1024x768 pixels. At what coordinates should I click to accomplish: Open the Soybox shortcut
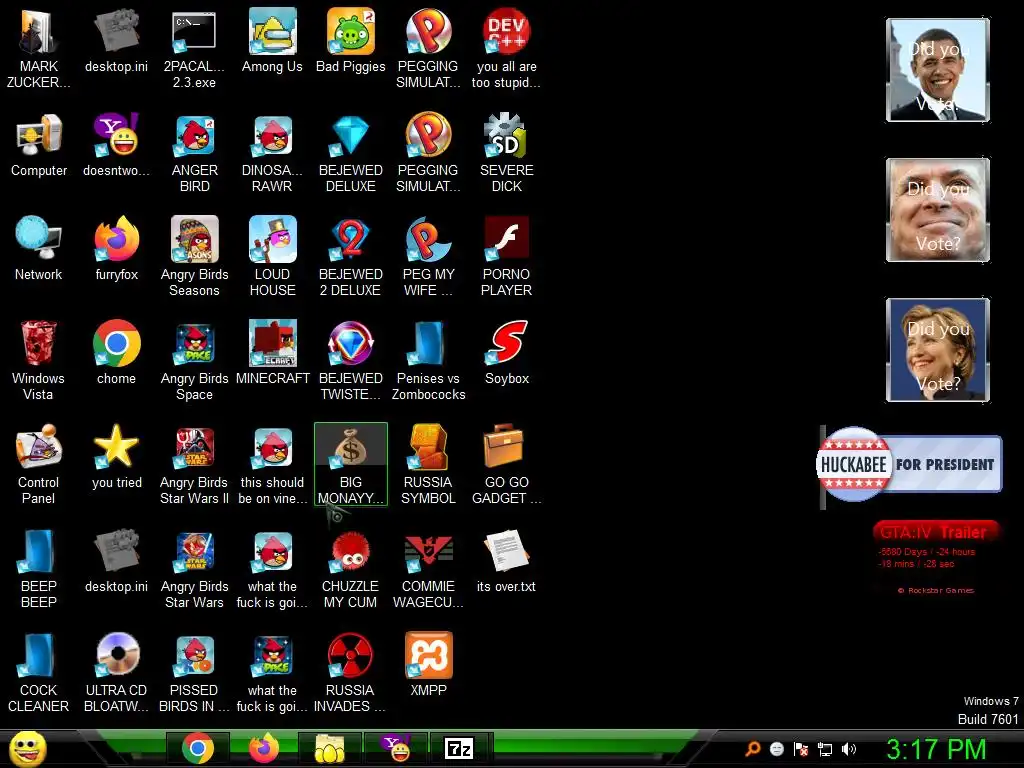click(506, 354)
